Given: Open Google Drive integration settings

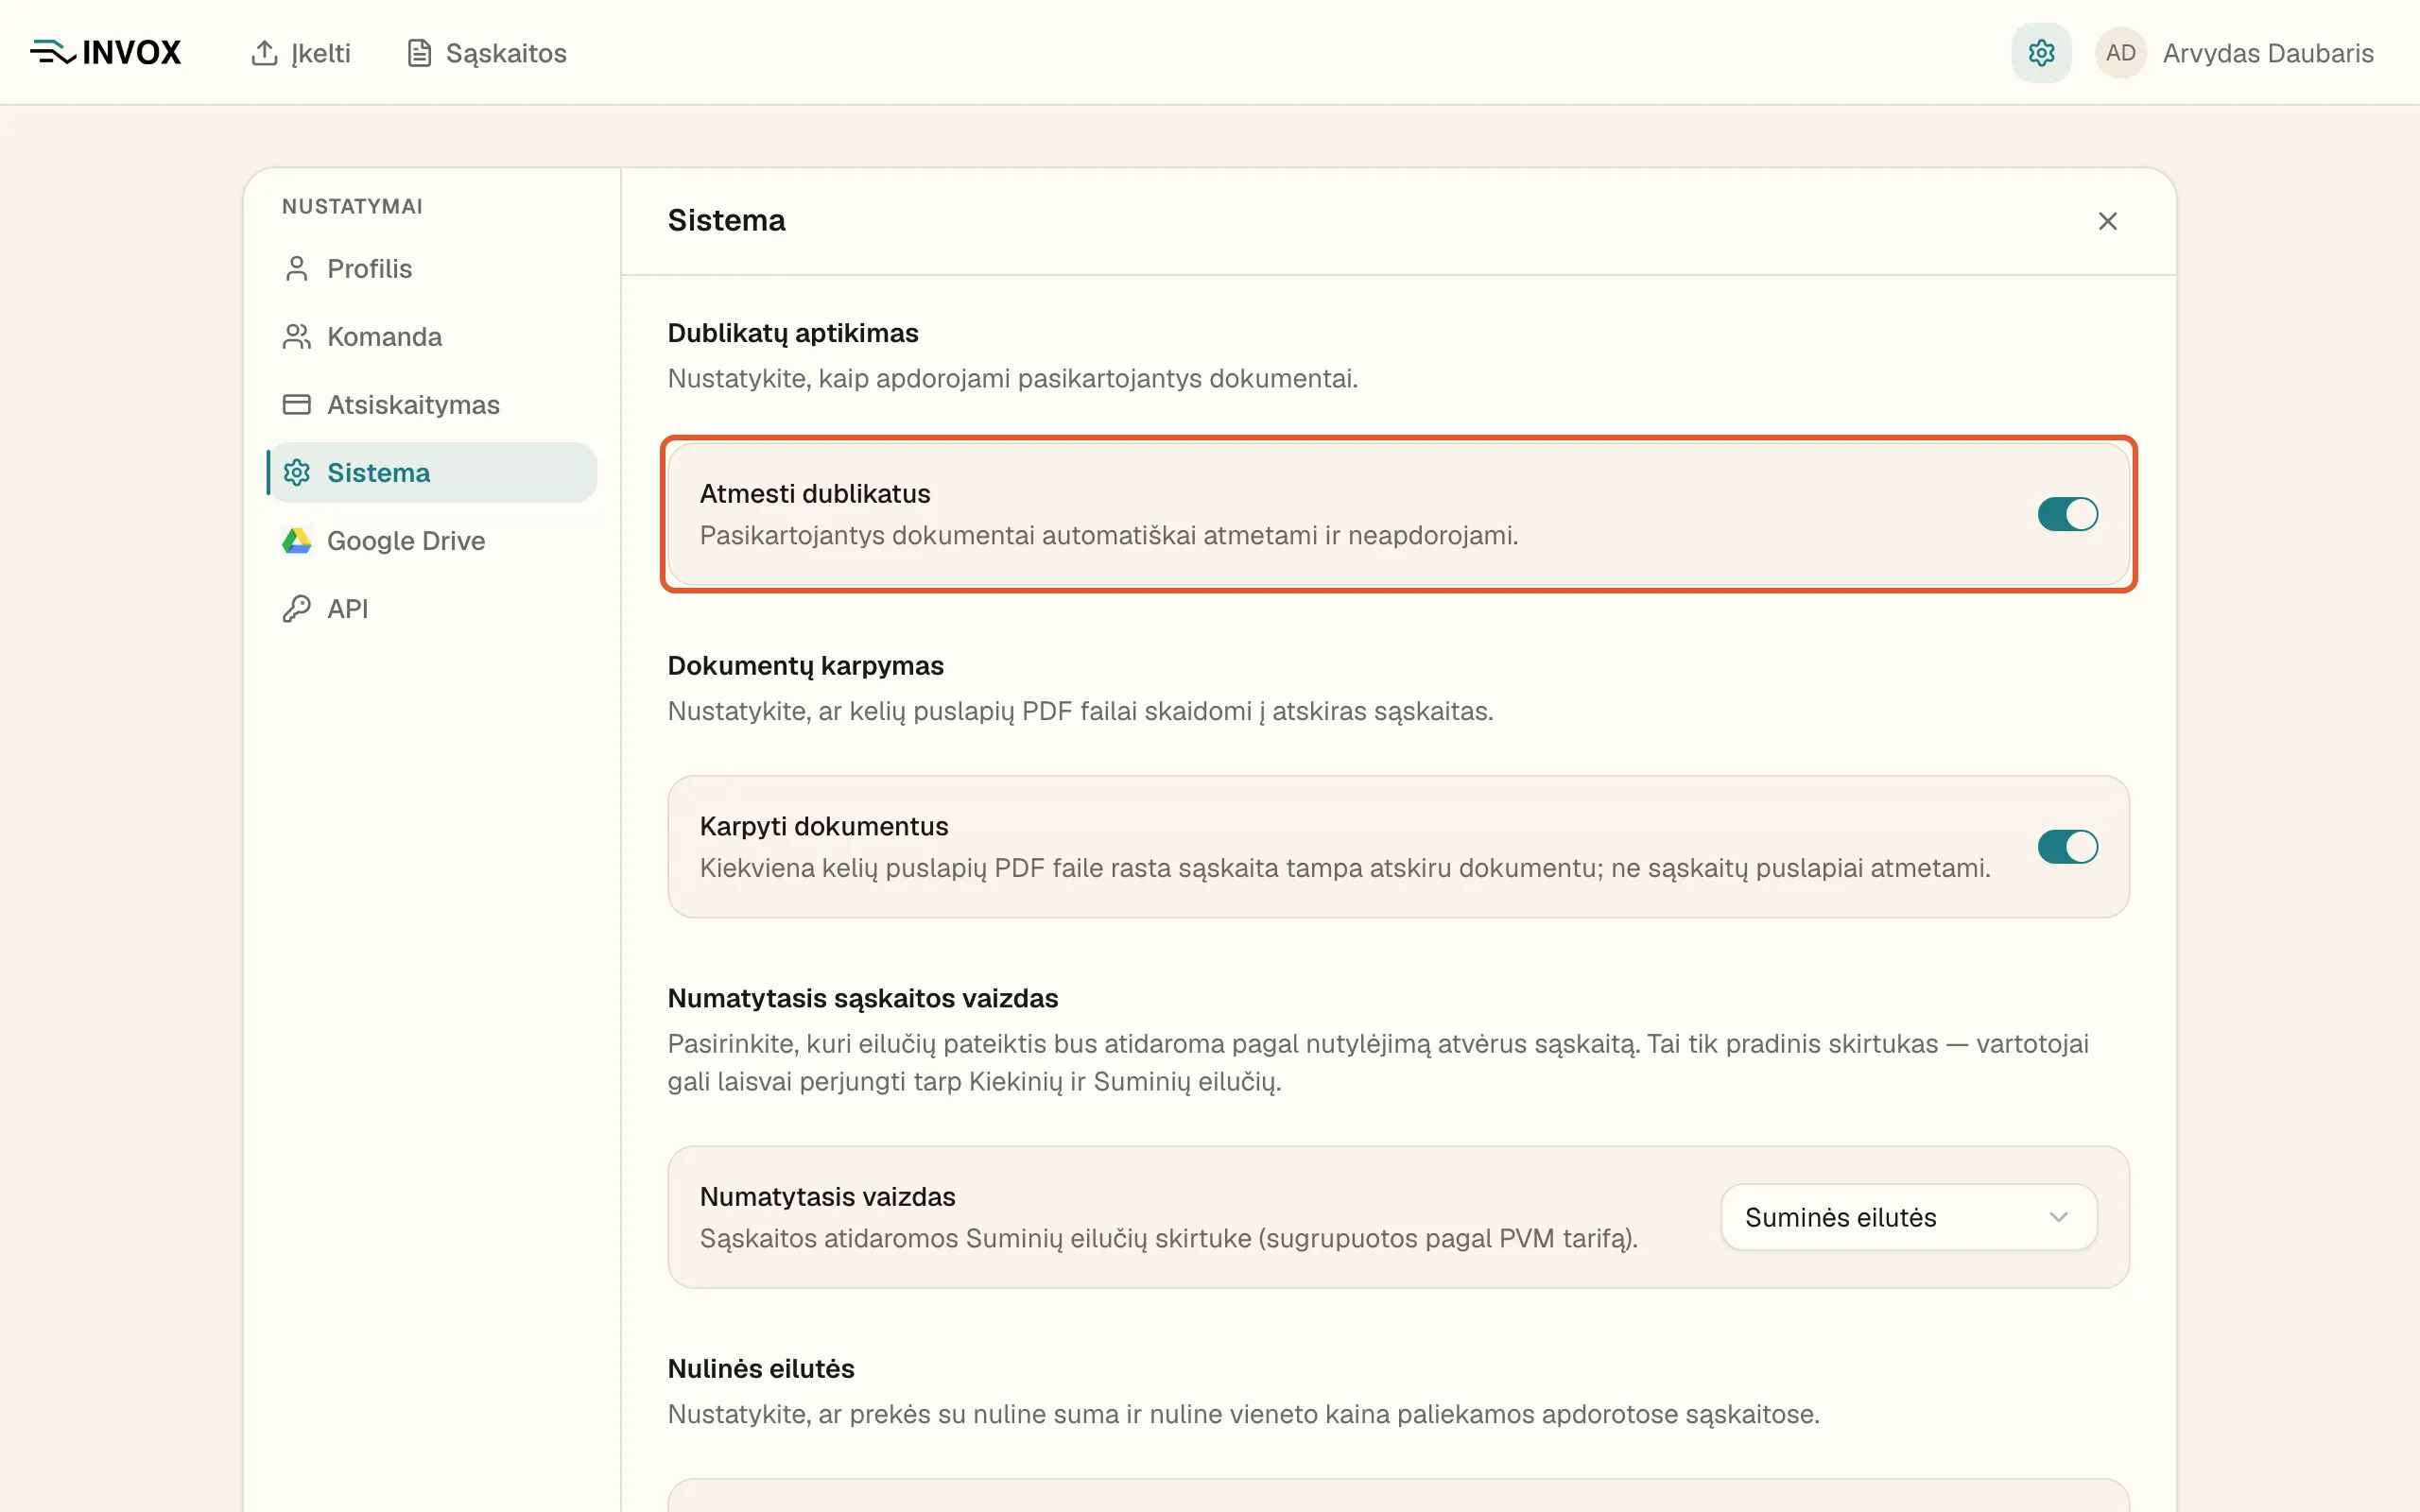Looking at the screenshot, I should coord(432,541).
